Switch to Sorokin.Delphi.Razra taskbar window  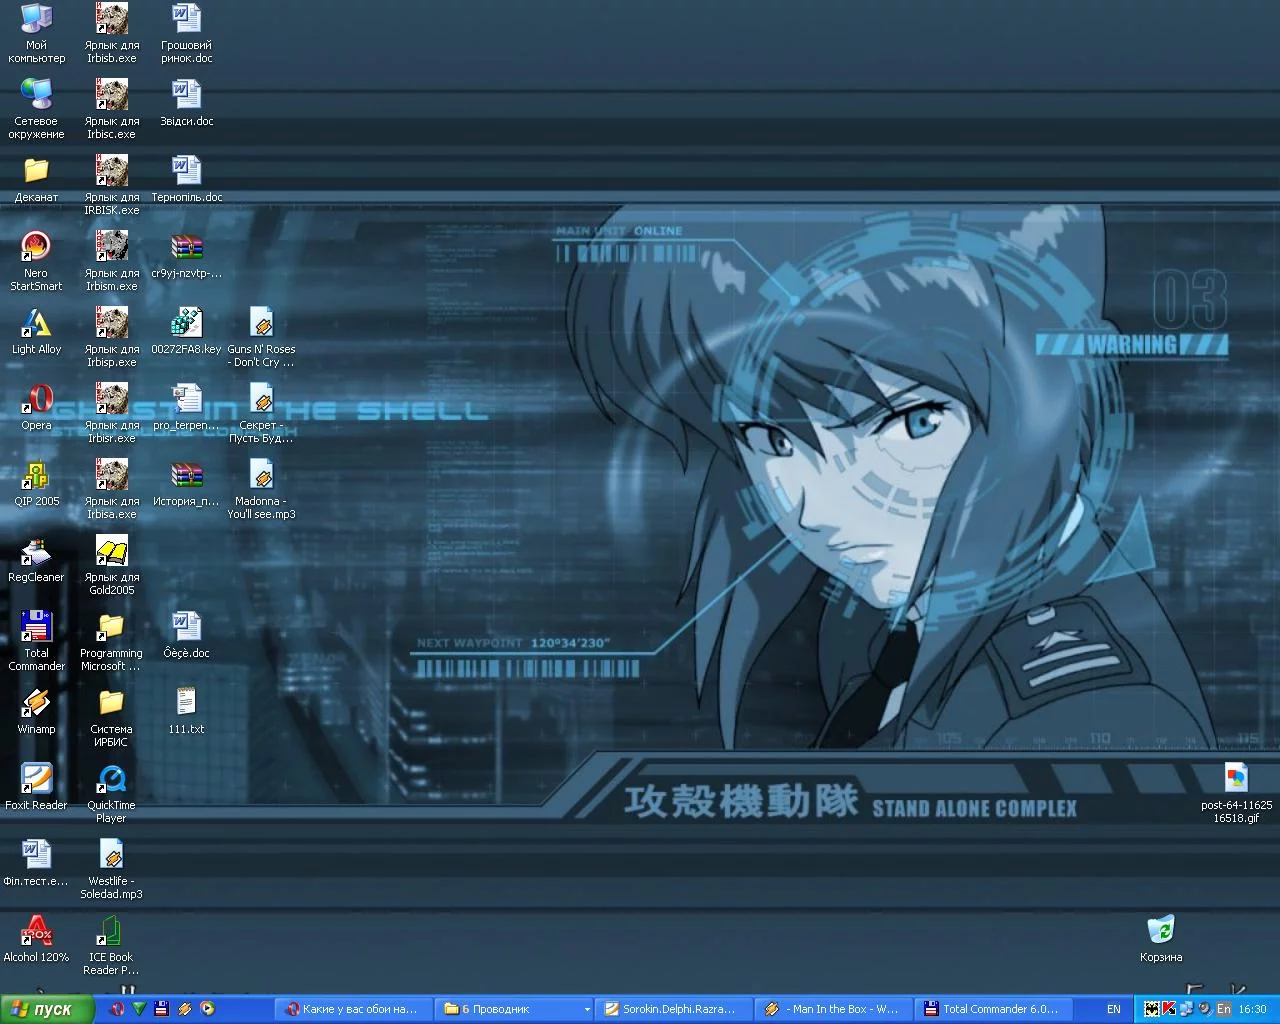673,1009
